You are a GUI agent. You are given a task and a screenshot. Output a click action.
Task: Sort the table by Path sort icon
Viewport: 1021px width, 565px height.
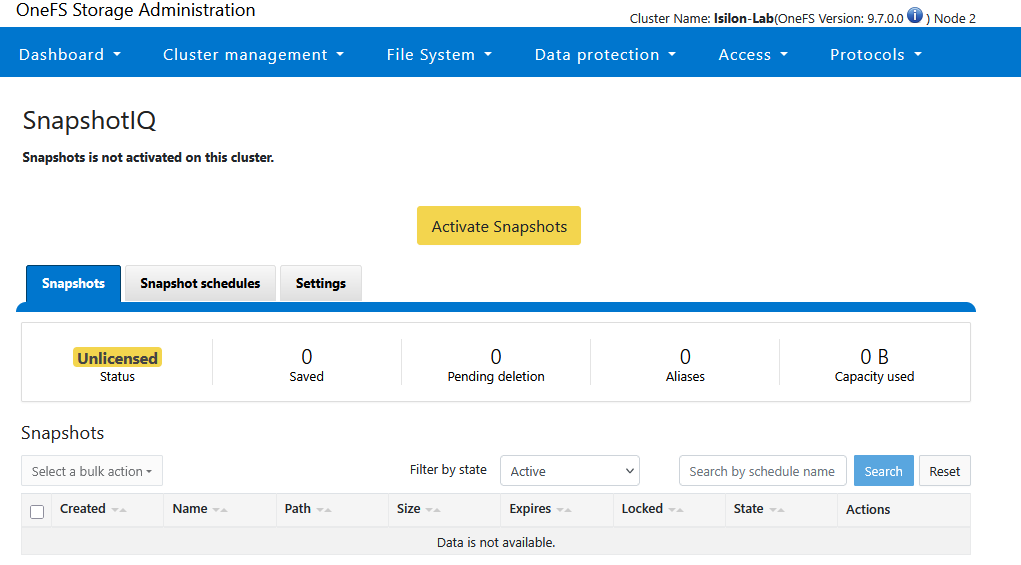(x=324, y=510)
